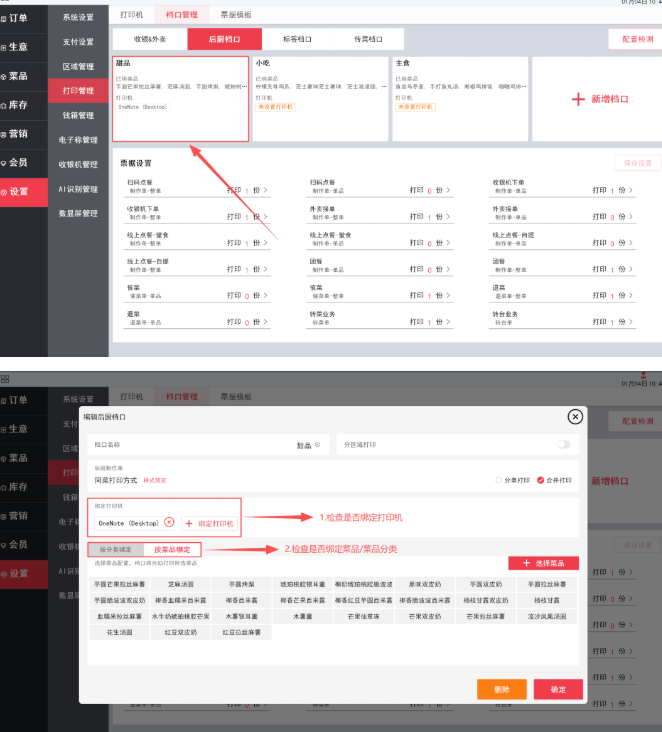The height and width of the screenshot is (732, 662).
Task: Expand upper-screen 催菜 催菜单-单品 row chevron
Action: pyautogui.click(x=266, y=295)
